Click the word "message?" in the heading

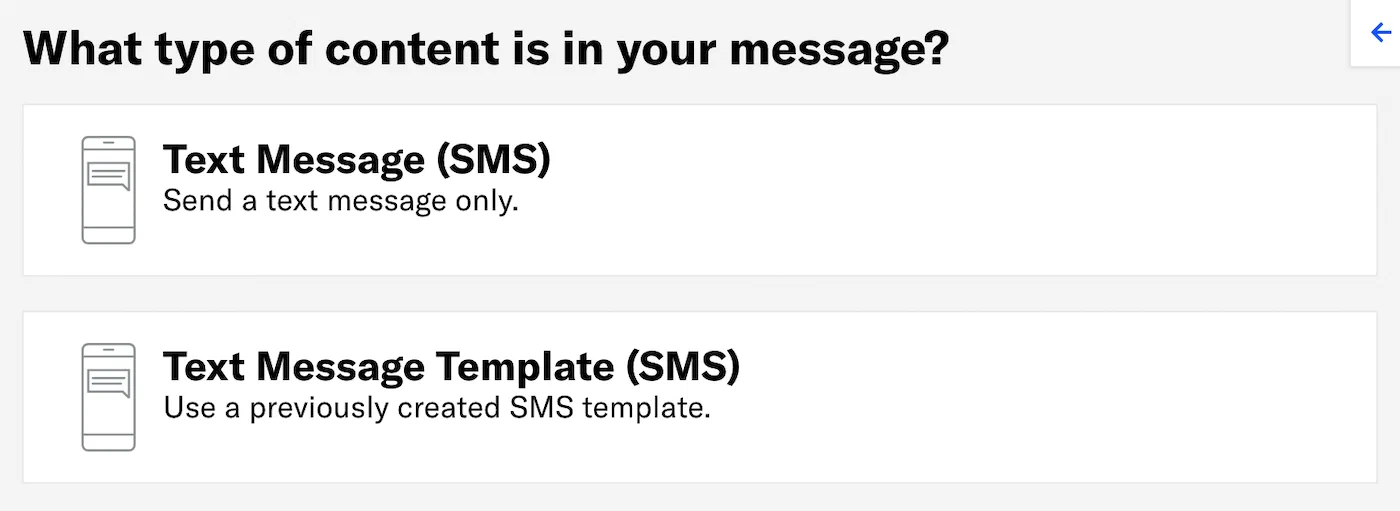point(838,48)
